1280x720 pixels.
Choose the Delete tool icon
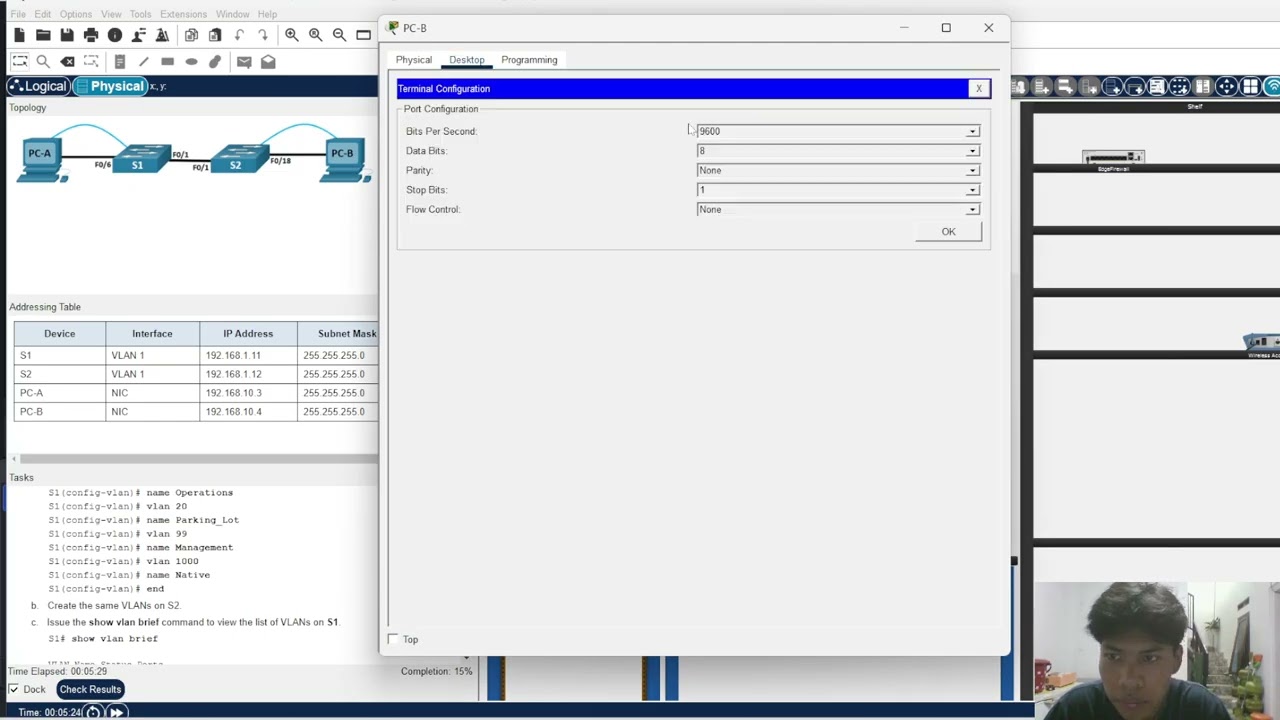pyautogui.click(x=67, y=61)
